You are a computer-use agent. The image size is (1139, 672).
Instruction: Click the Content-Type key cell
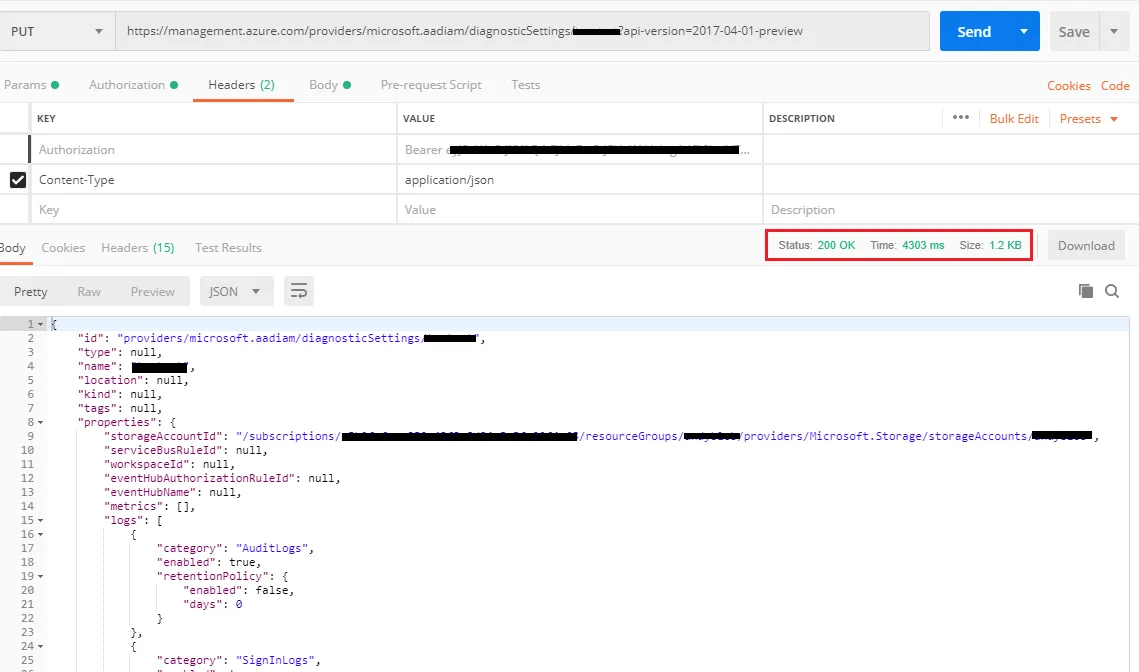(214, 179)
